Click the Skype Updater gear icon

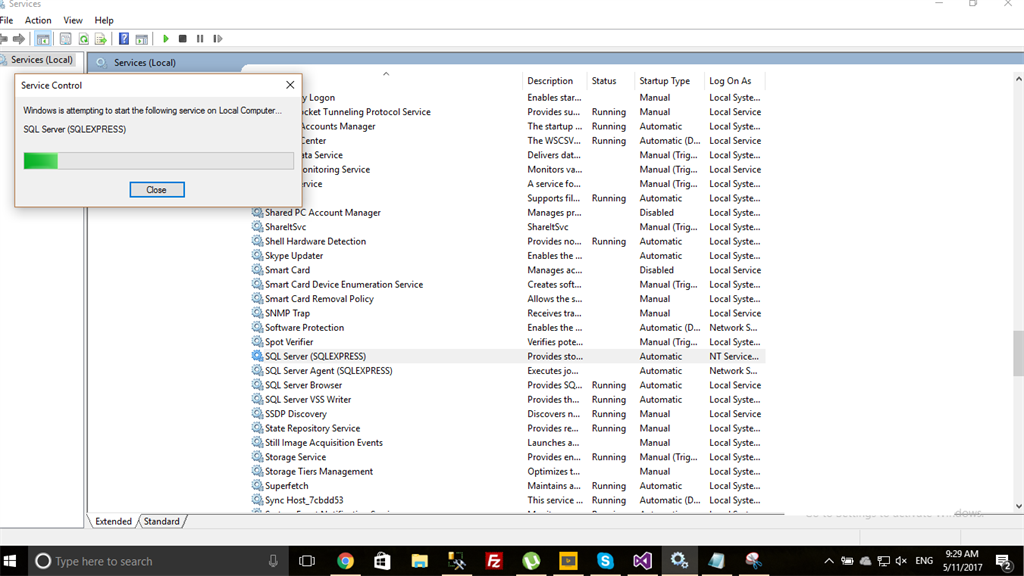pyautogui.click(x=257, y=255)
